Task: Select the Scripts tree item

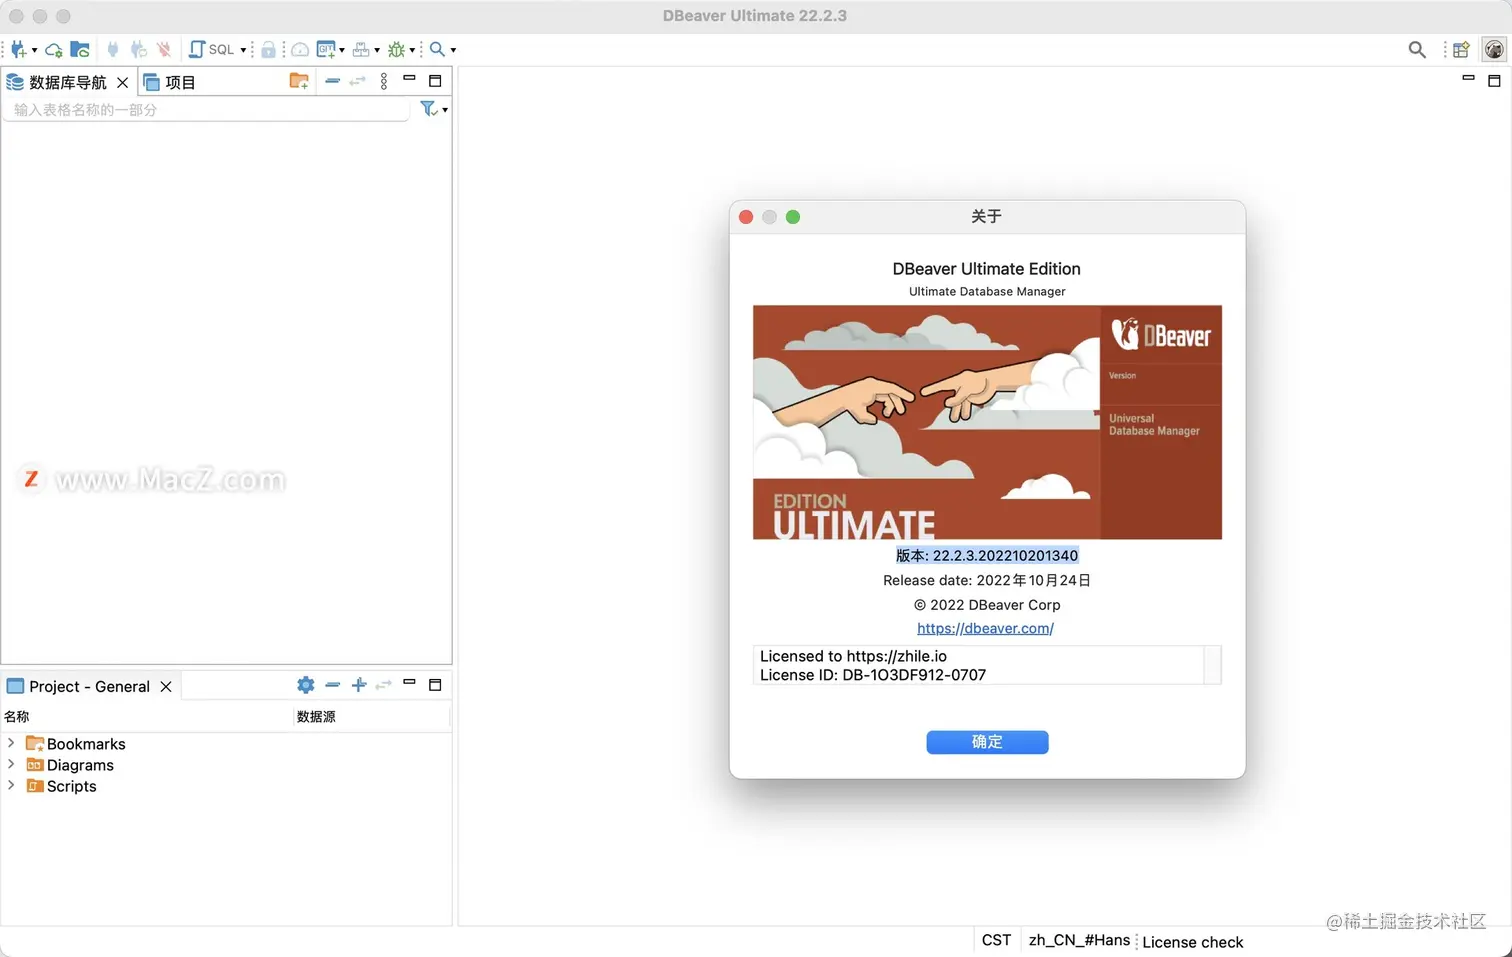Action: click(x=72, y=786)
